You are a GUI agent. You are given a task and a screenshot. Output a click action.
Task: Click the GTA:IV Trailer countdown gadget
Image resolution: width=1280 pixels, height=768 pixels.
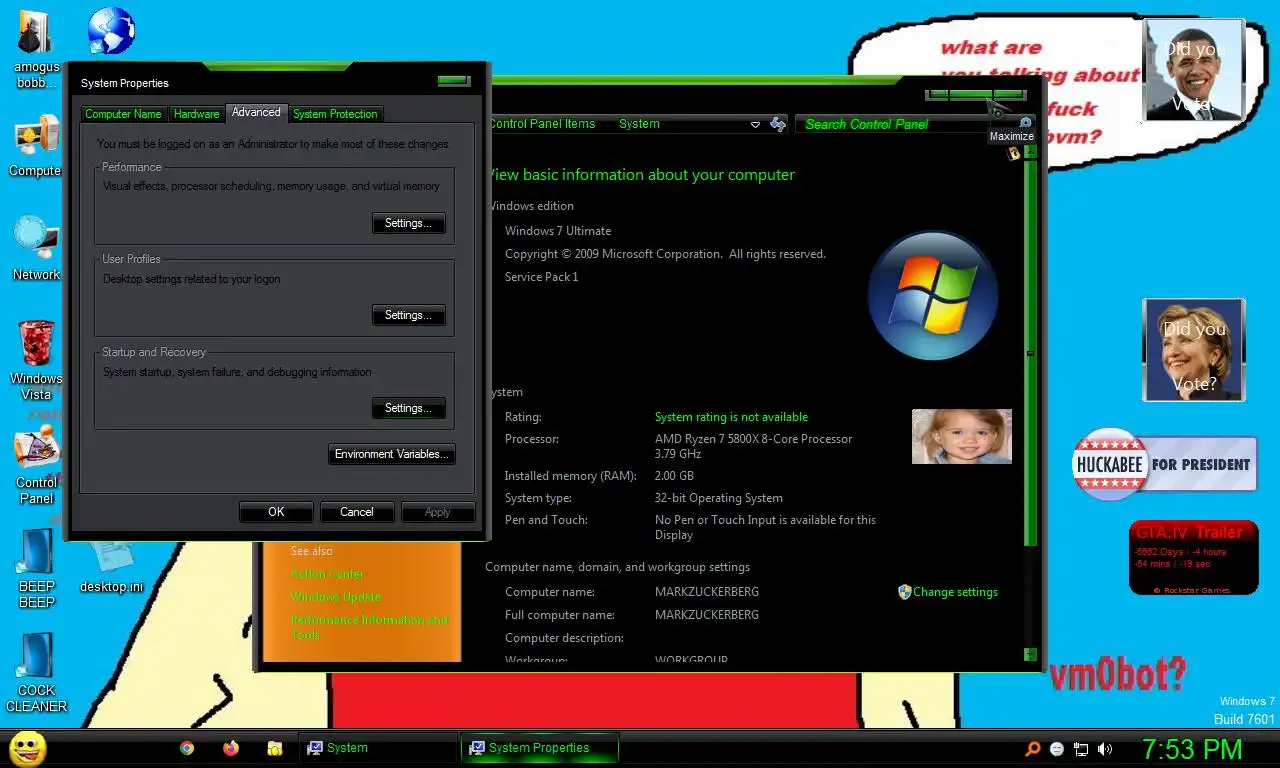click(x=1193, y=558)
